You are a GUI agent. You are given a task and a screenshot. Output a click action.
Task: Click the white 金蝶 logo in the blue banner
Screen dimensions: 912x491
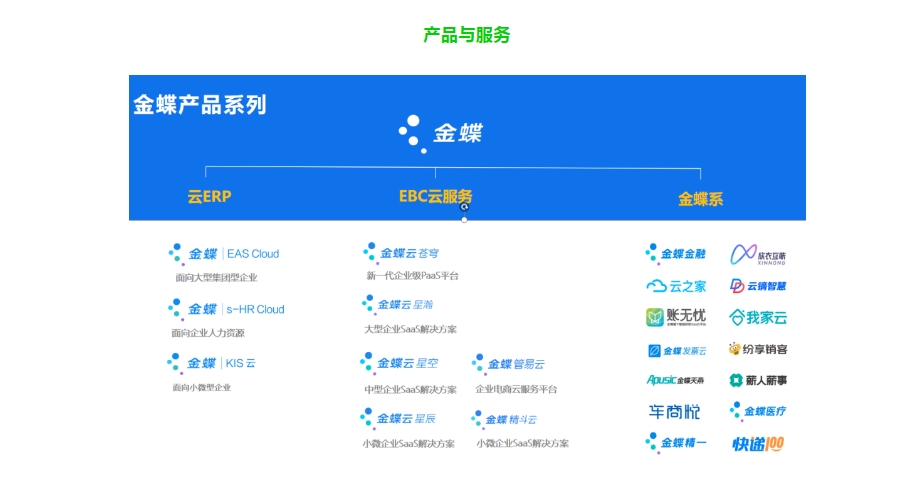pos(441,134)
